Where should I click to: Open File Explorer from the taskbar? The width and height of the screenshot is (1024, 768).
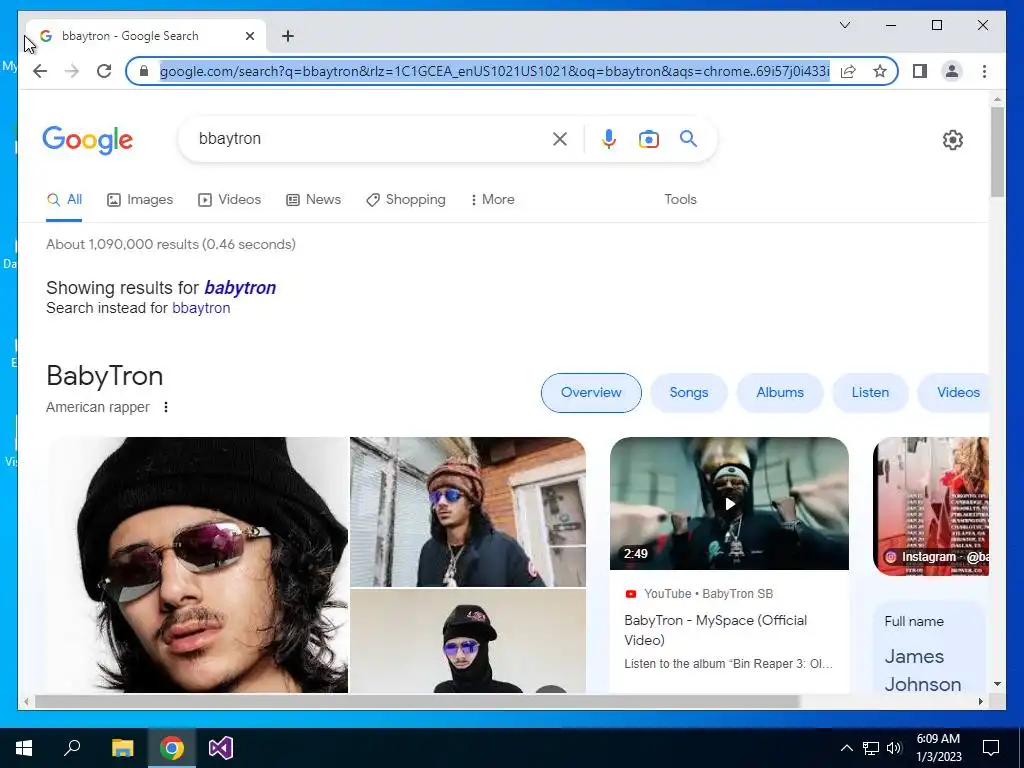point(122,748)
